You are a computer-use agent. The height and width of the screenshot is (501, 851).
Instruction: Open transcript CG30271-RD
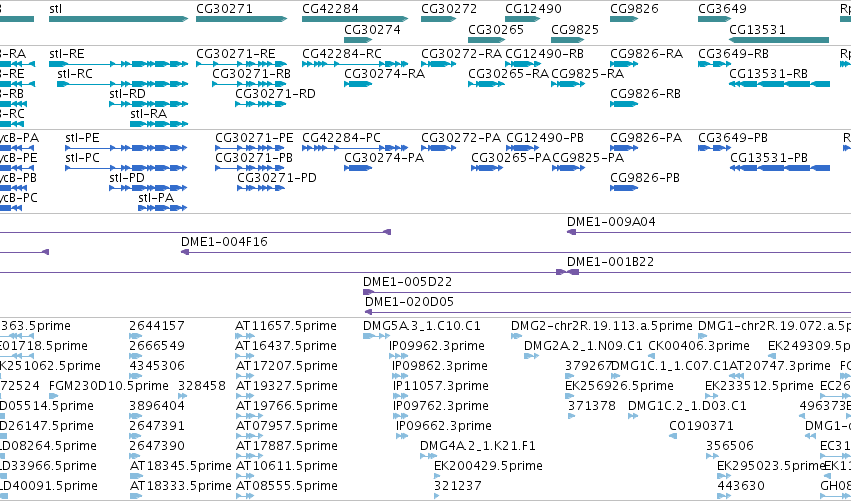[x=261, y=104]
